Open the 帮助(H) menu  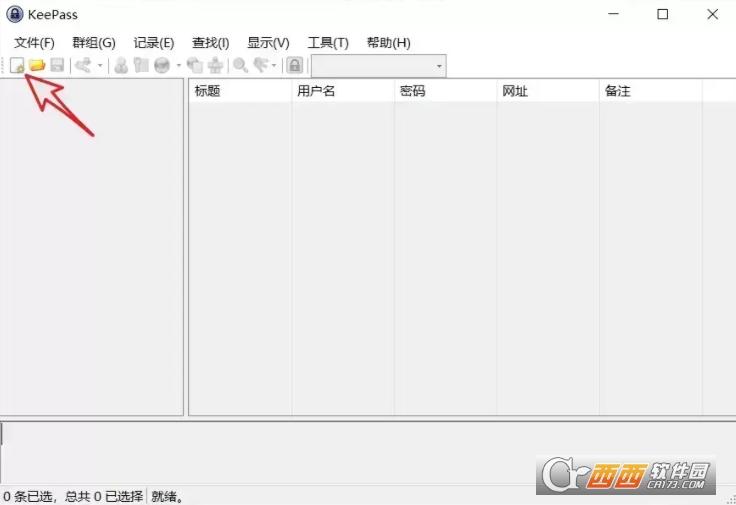pyautogui.click(x=389, y=43)
